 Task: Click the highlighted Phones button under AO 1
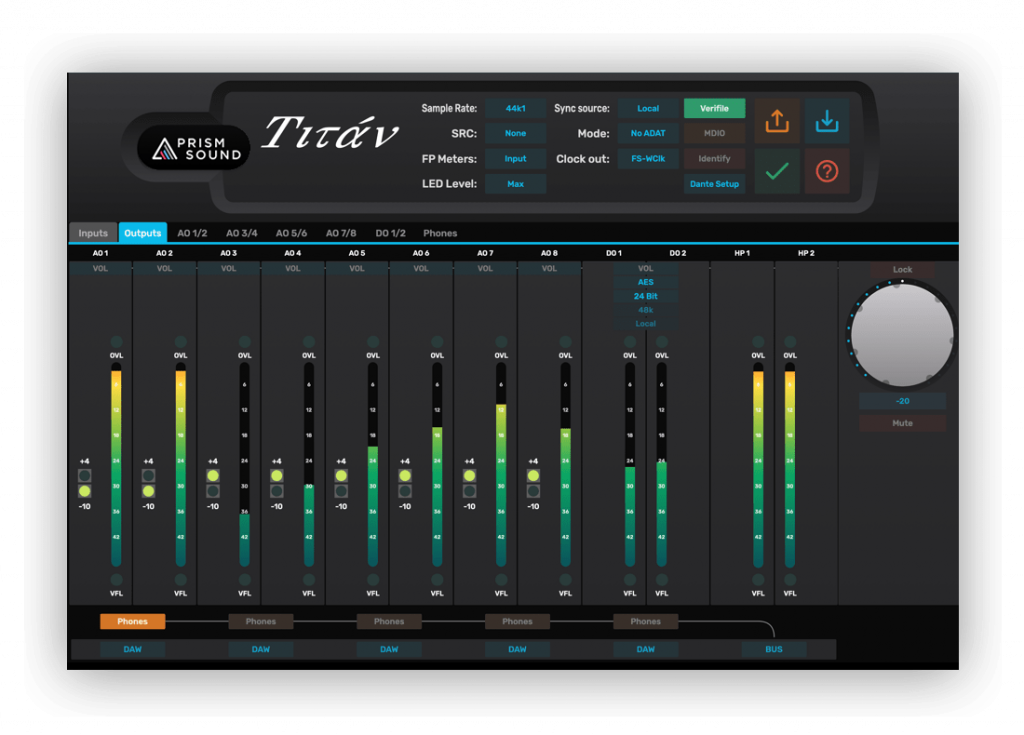(133, 621)
